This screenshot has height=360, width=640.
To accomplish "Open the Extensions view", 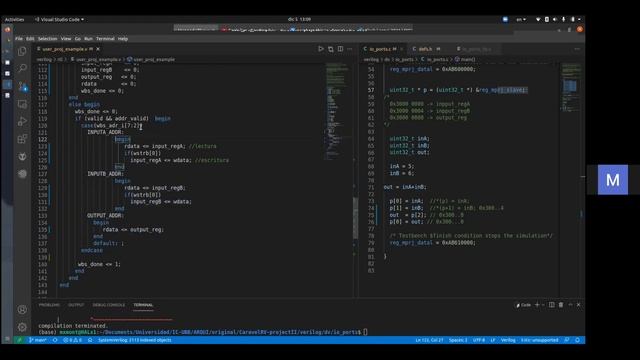I will click(x=22, y=139).
